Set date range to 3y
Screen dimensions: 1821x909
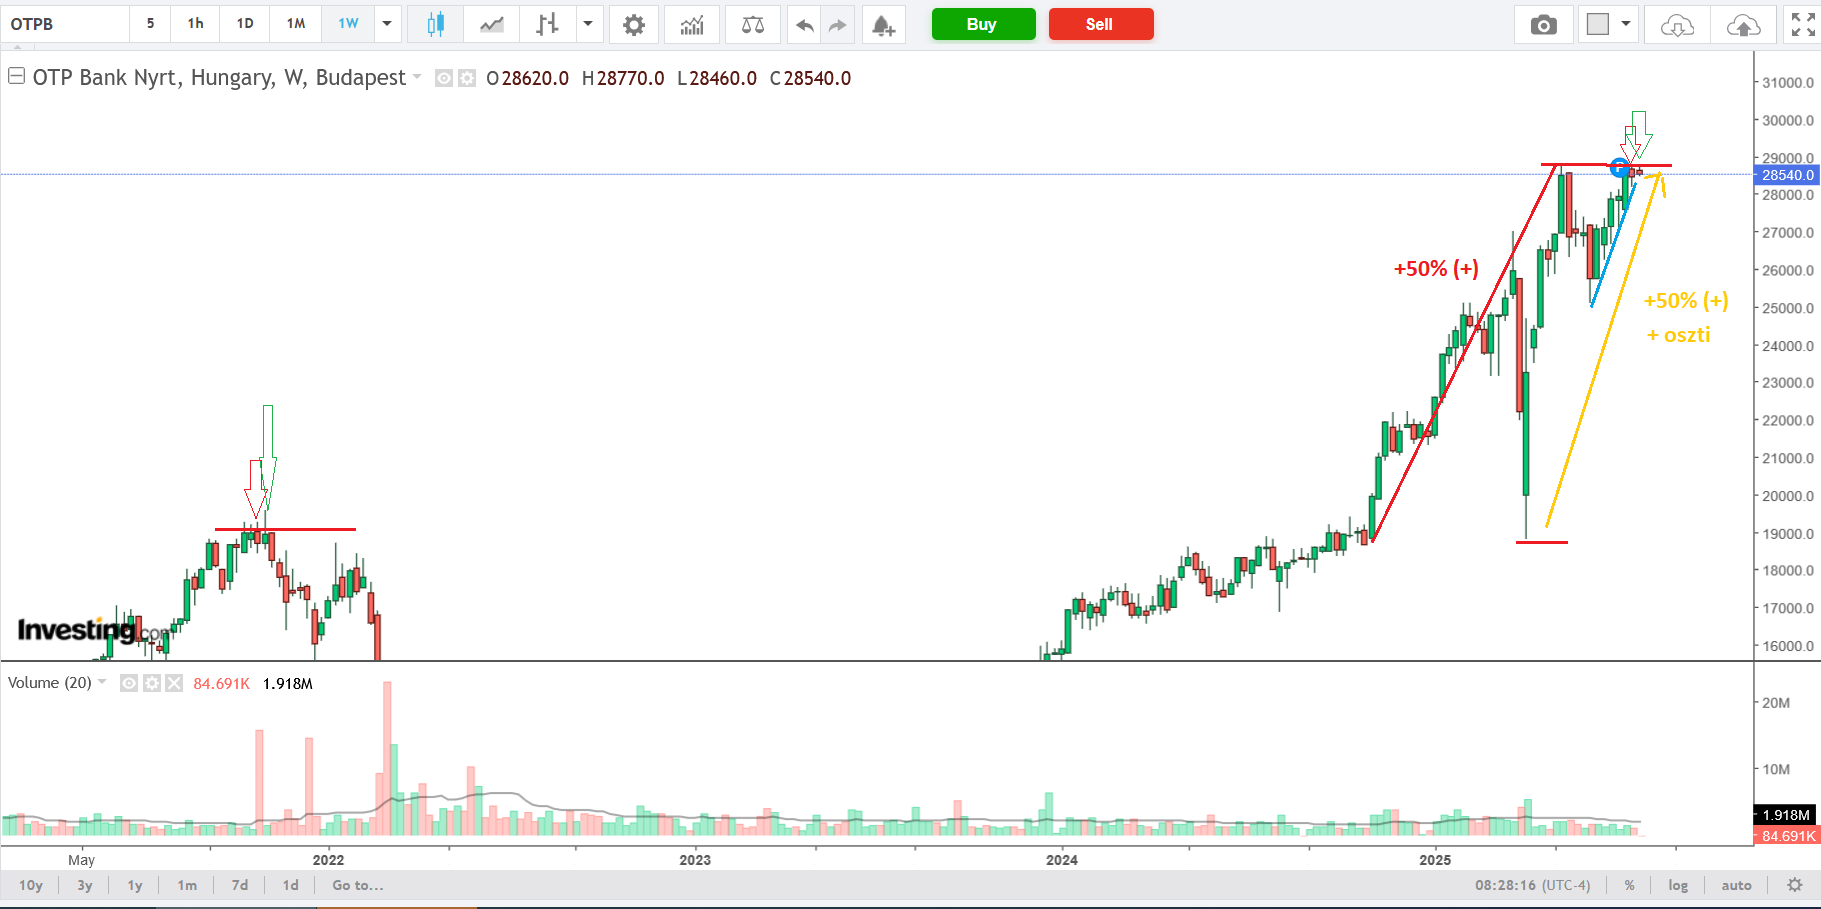coord(85,885)
